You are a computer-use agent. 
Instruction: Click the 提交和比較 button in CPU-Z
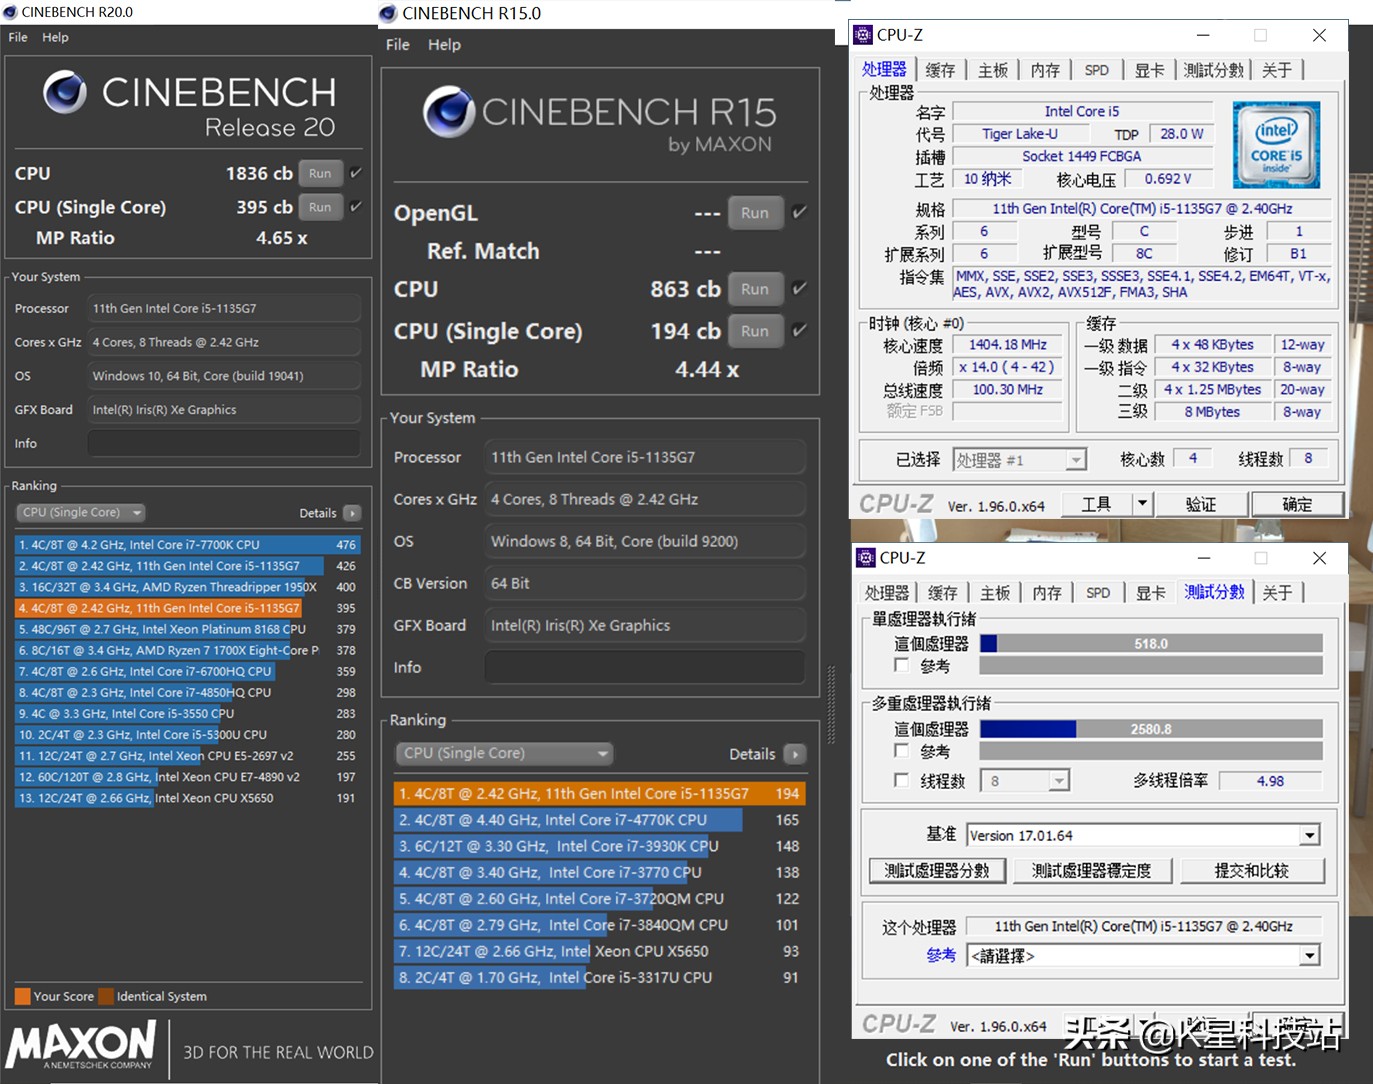pyautogui.click(x=1252, y=871)
